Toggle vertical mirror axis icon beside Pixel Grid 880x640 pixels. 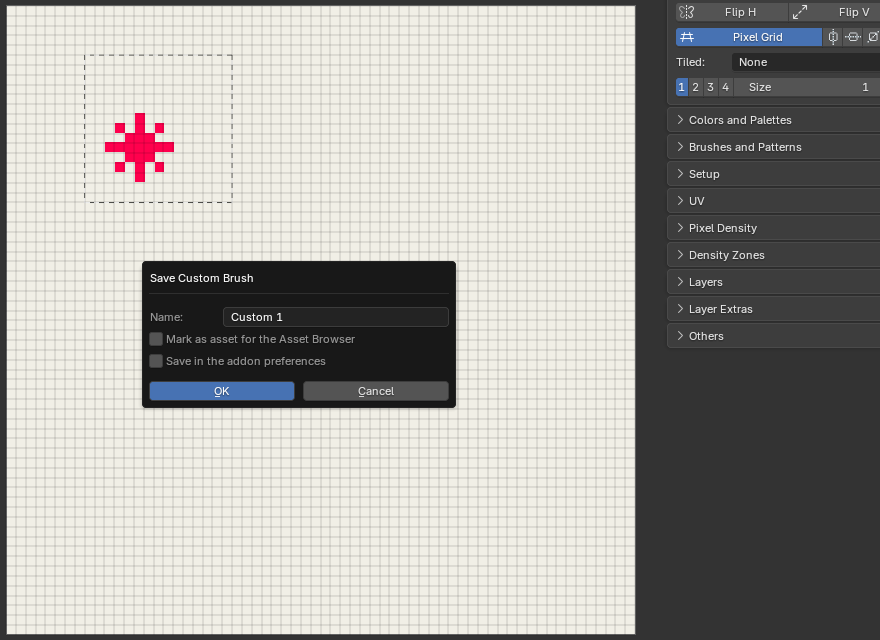[833, 37]
